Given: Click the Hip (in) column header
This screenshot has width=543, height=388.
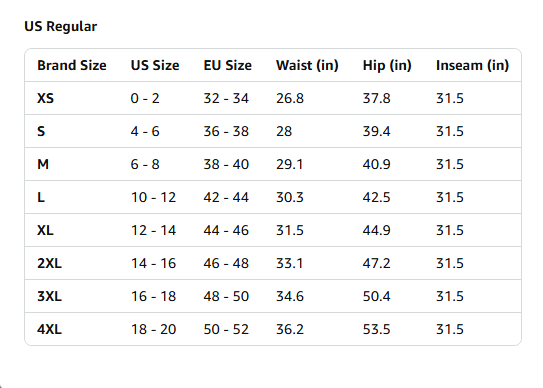Looking at the screenshot, I should (387, 65).
